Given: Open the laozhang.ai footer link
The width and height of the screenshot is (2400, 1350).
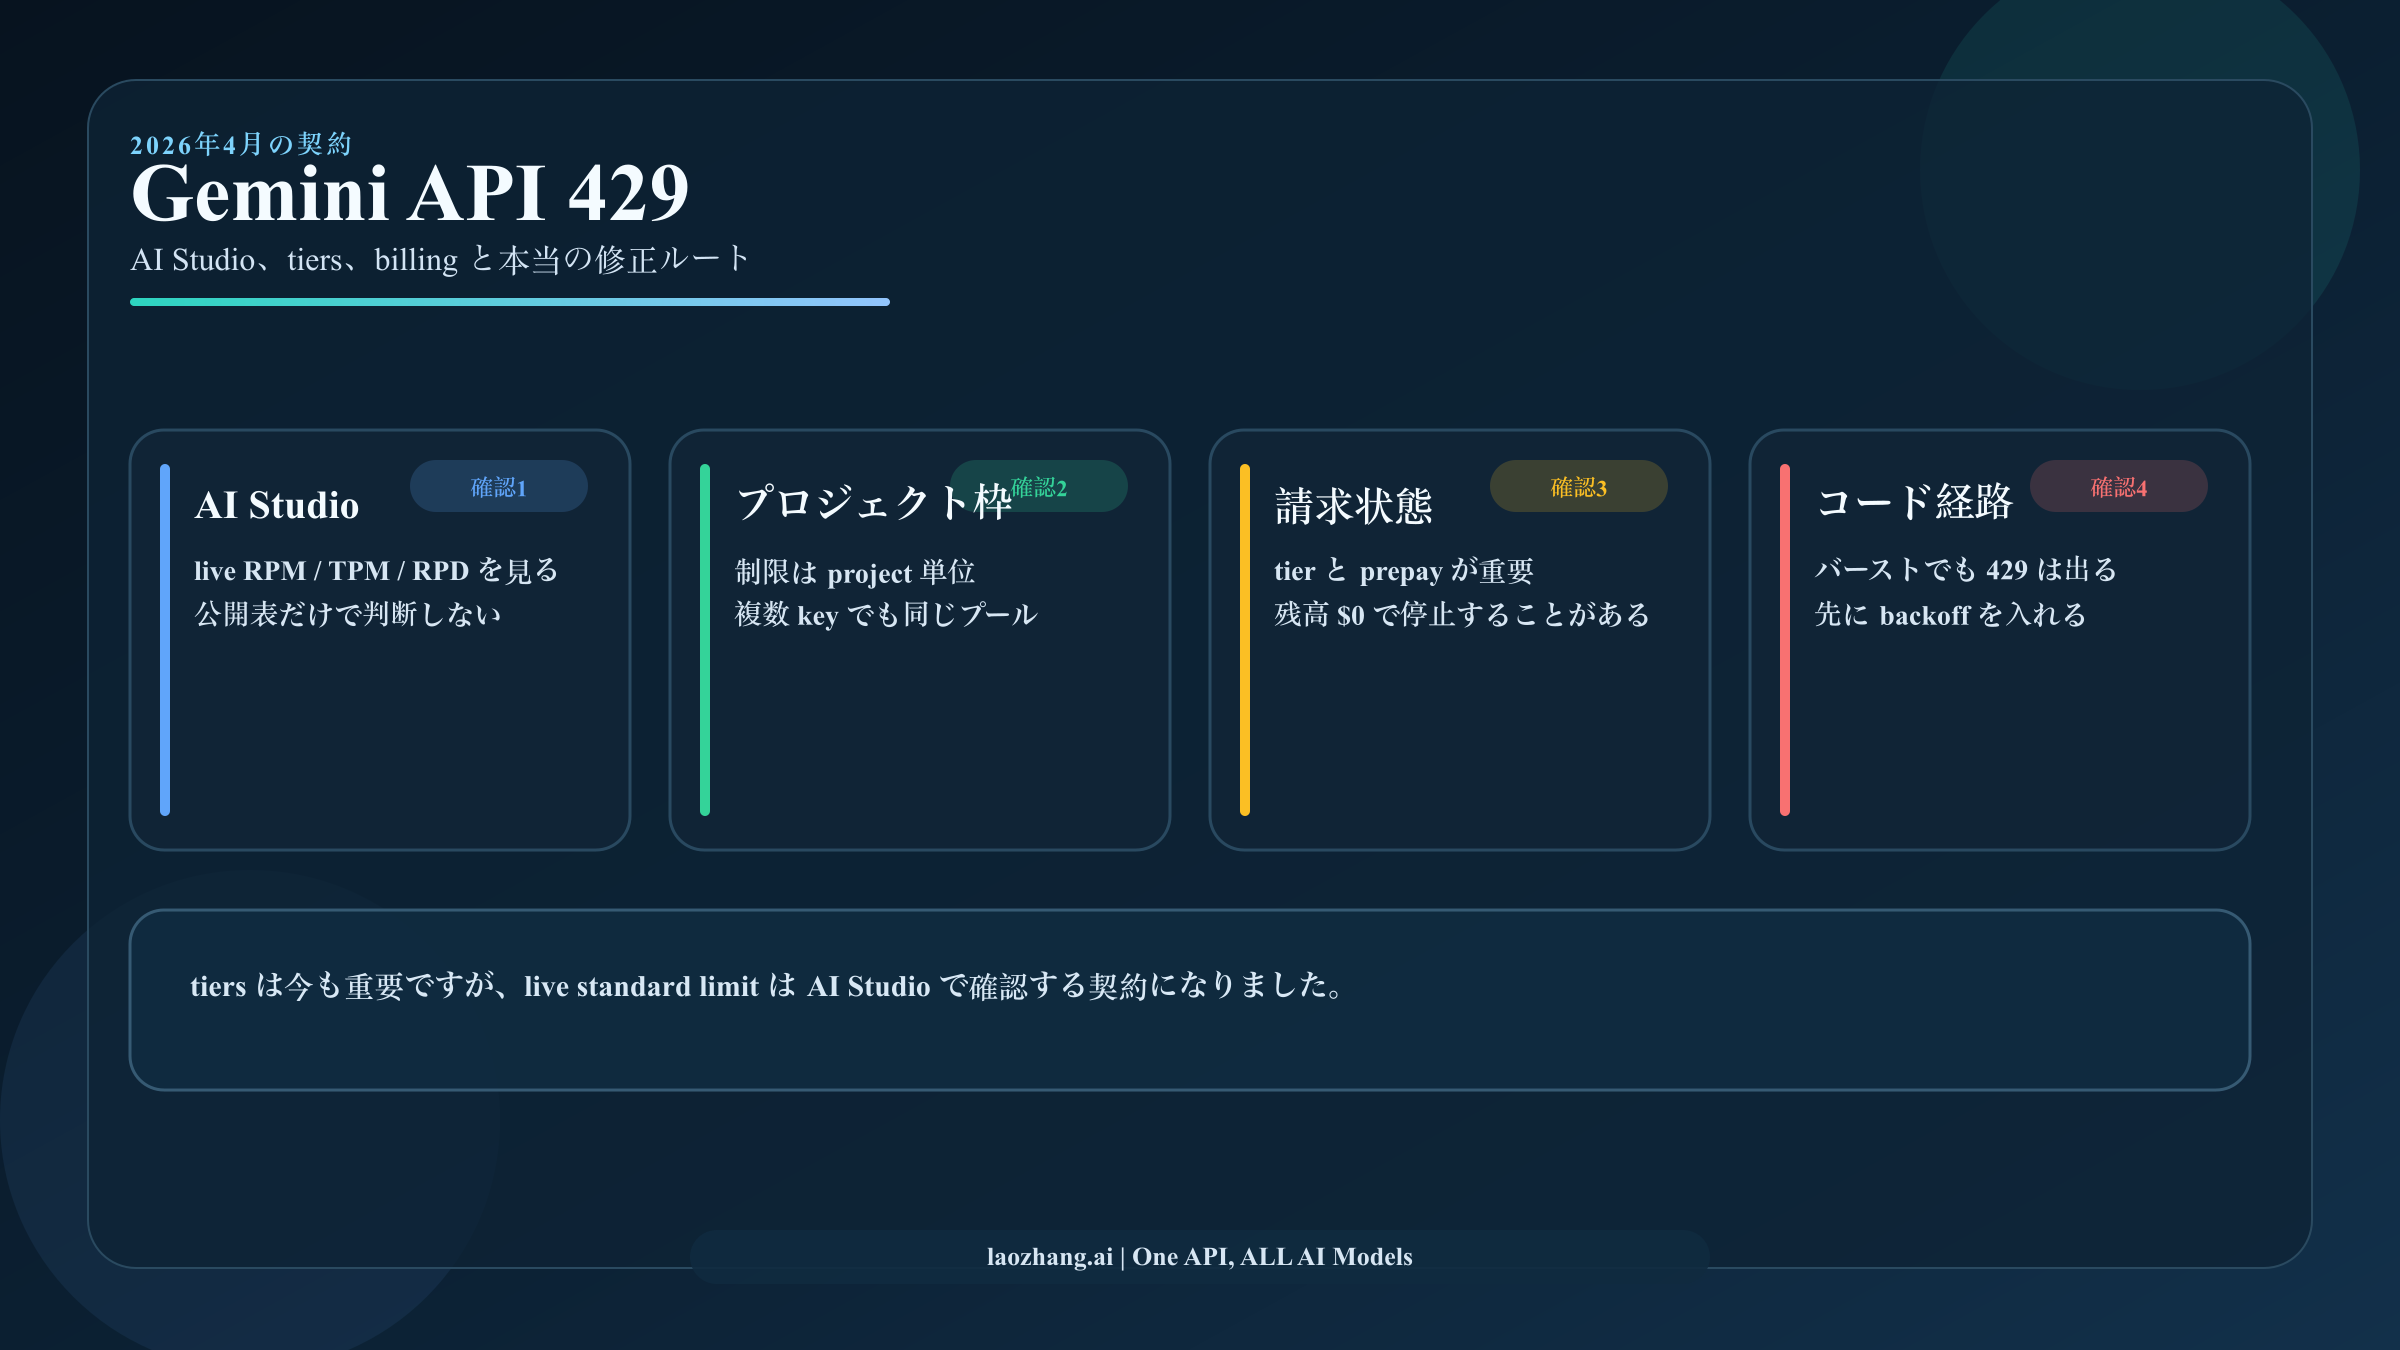Looking at the screenshot, I should 1199,1257.
